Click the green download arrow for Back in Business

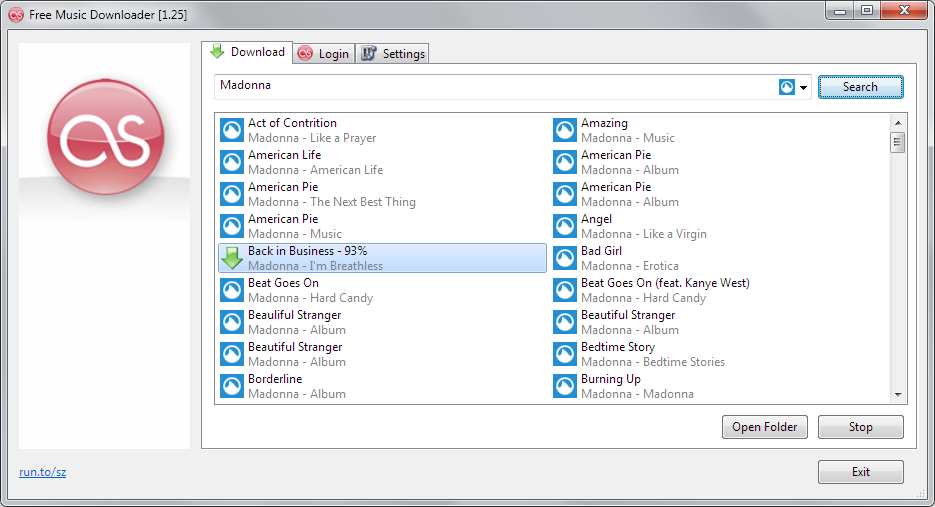232,258
